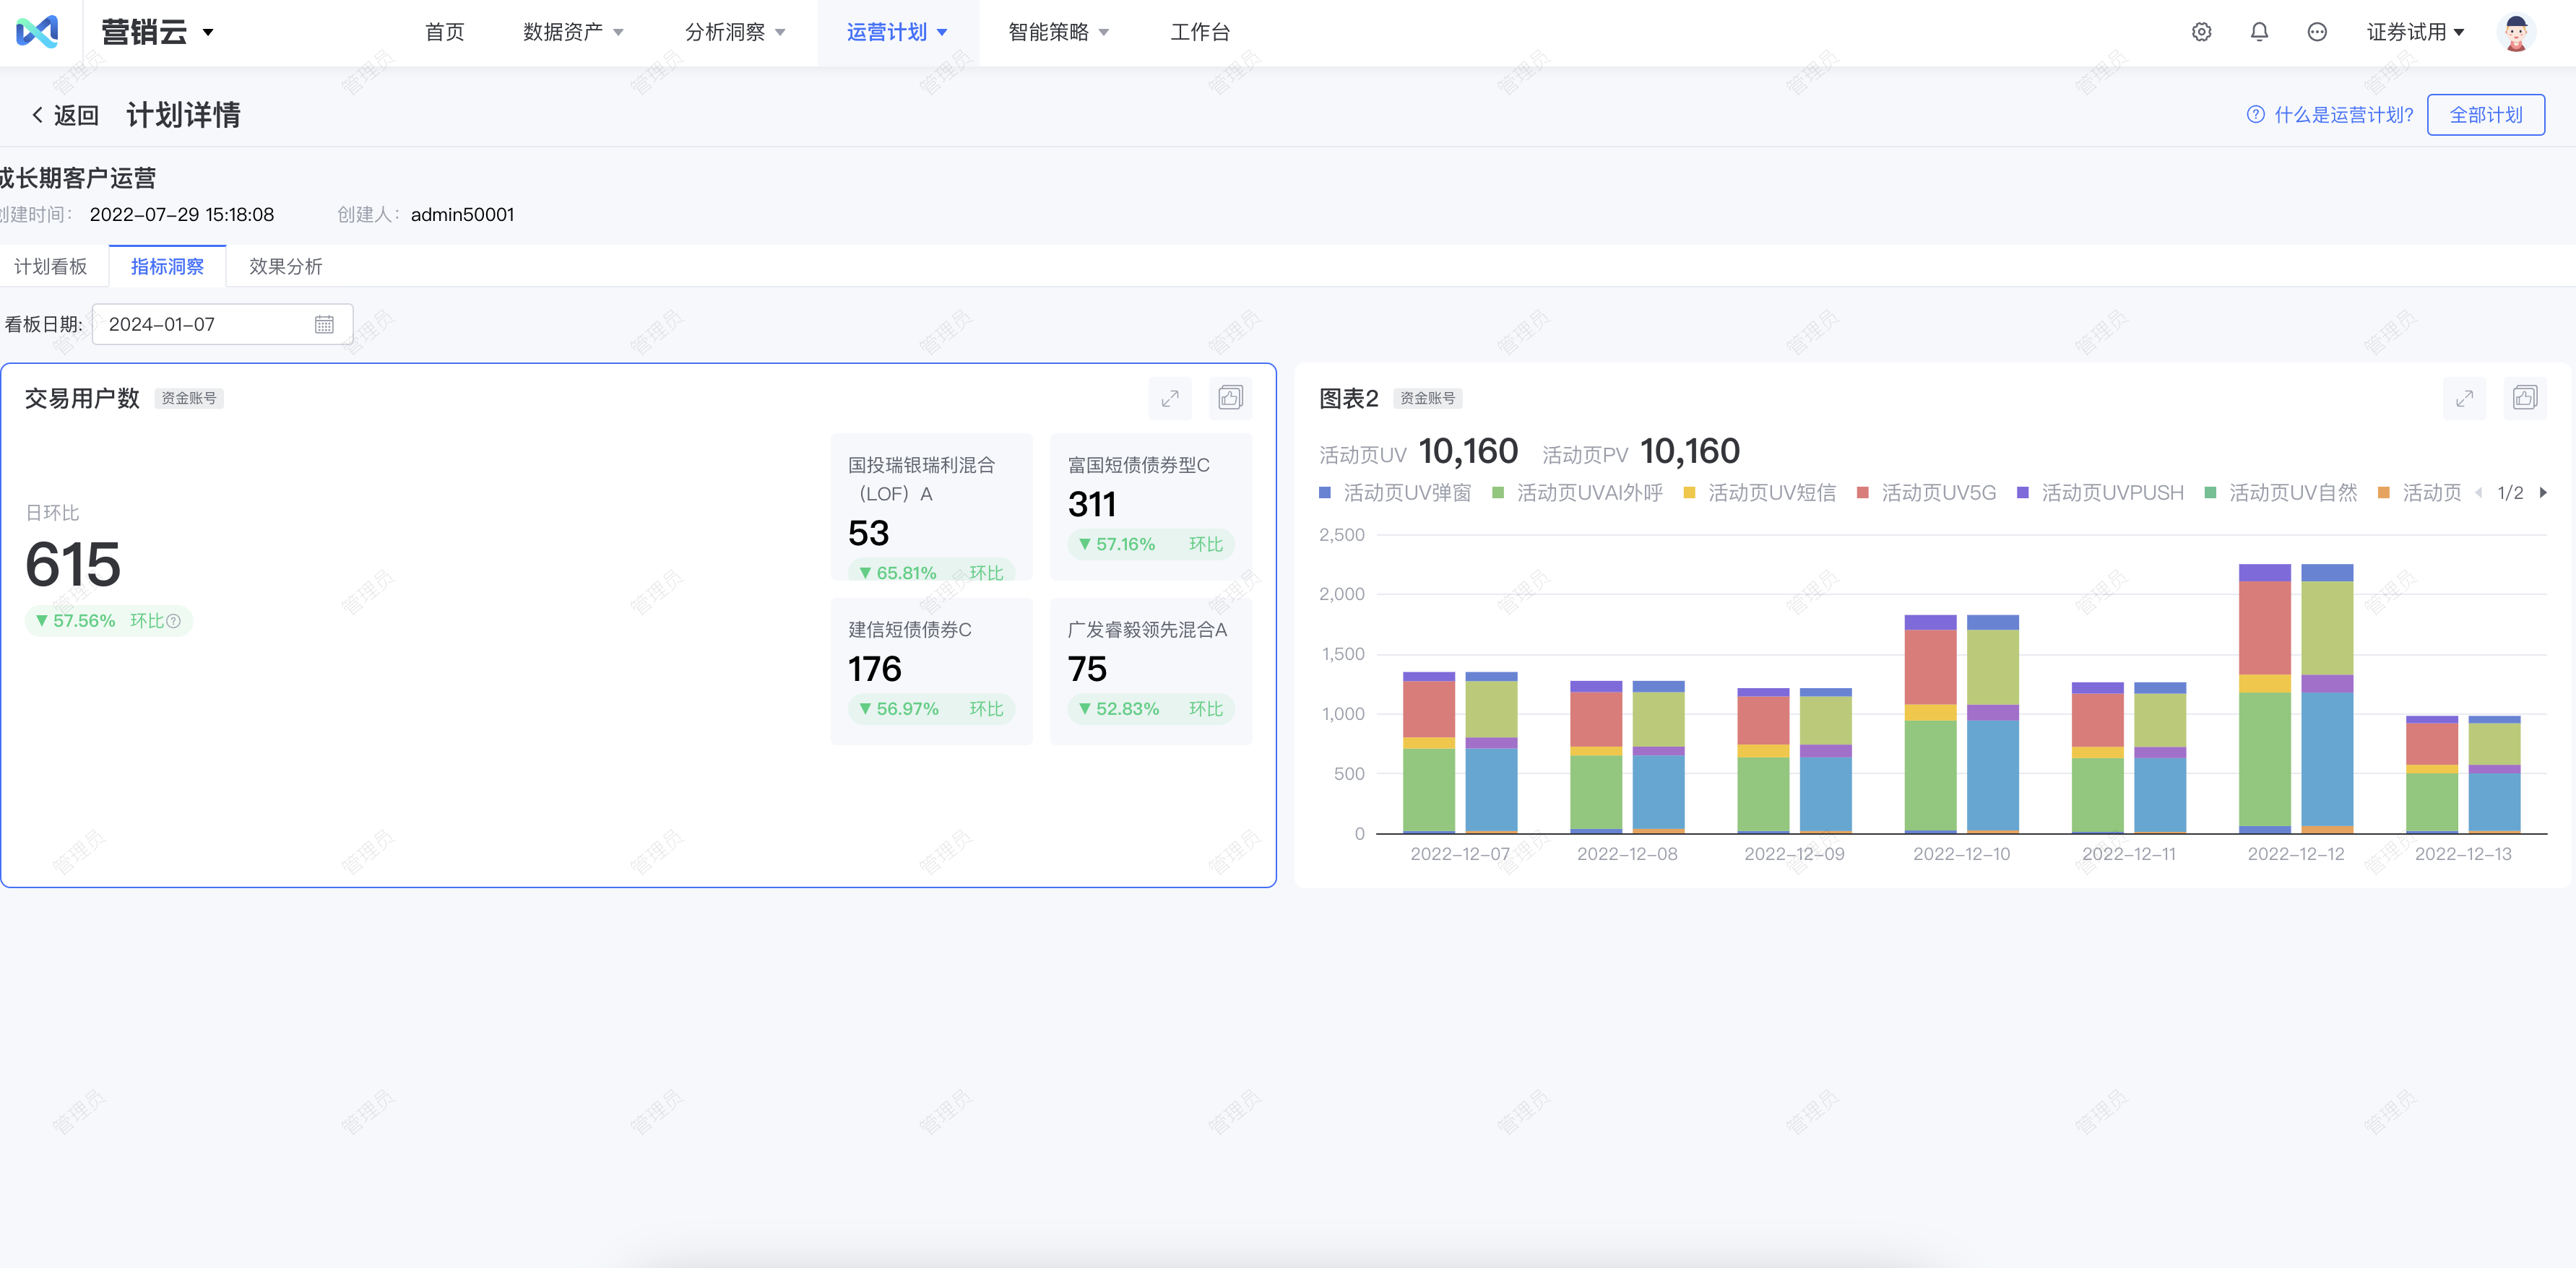Click the 看板日期 date input field
The width and height of the screenshot is (2576, 1268).
[x=222, y=324]
